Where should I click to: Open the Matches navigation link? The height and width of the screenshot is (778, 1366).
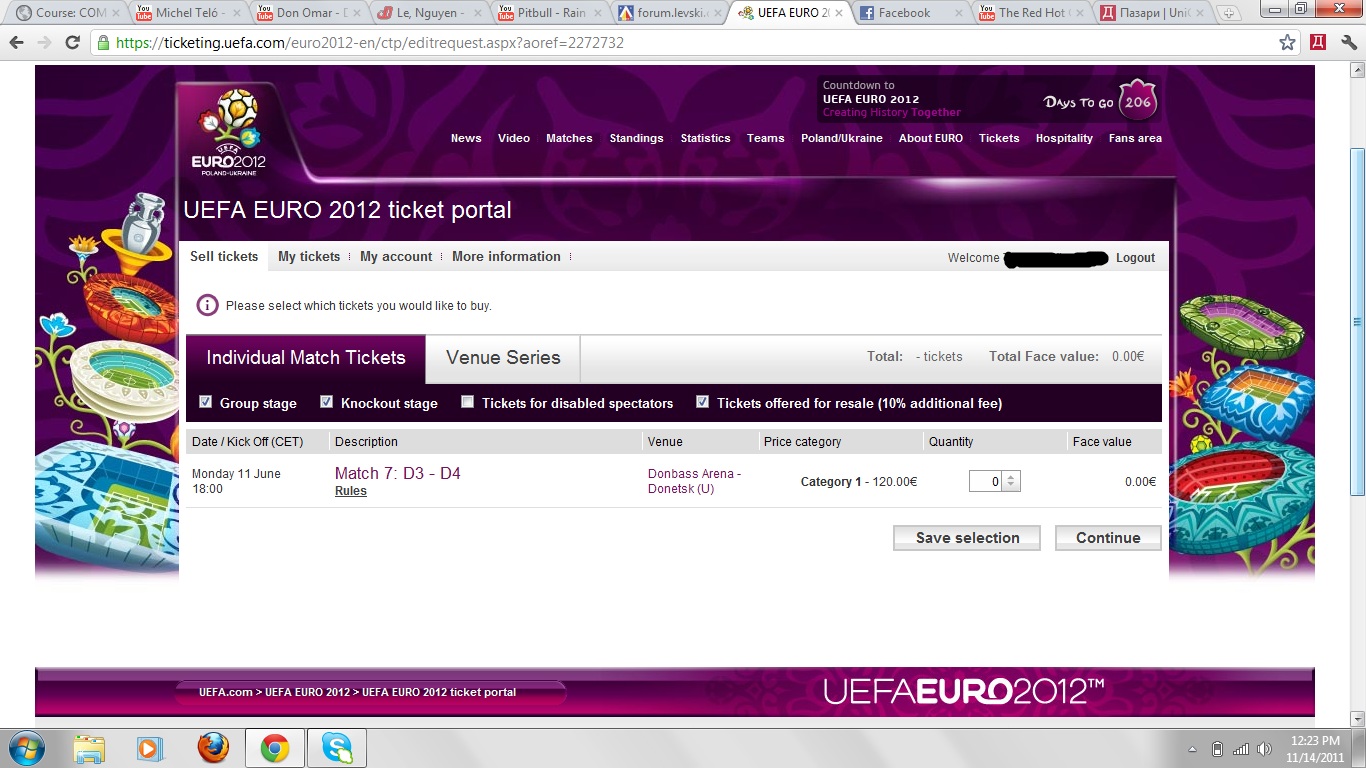569,138
